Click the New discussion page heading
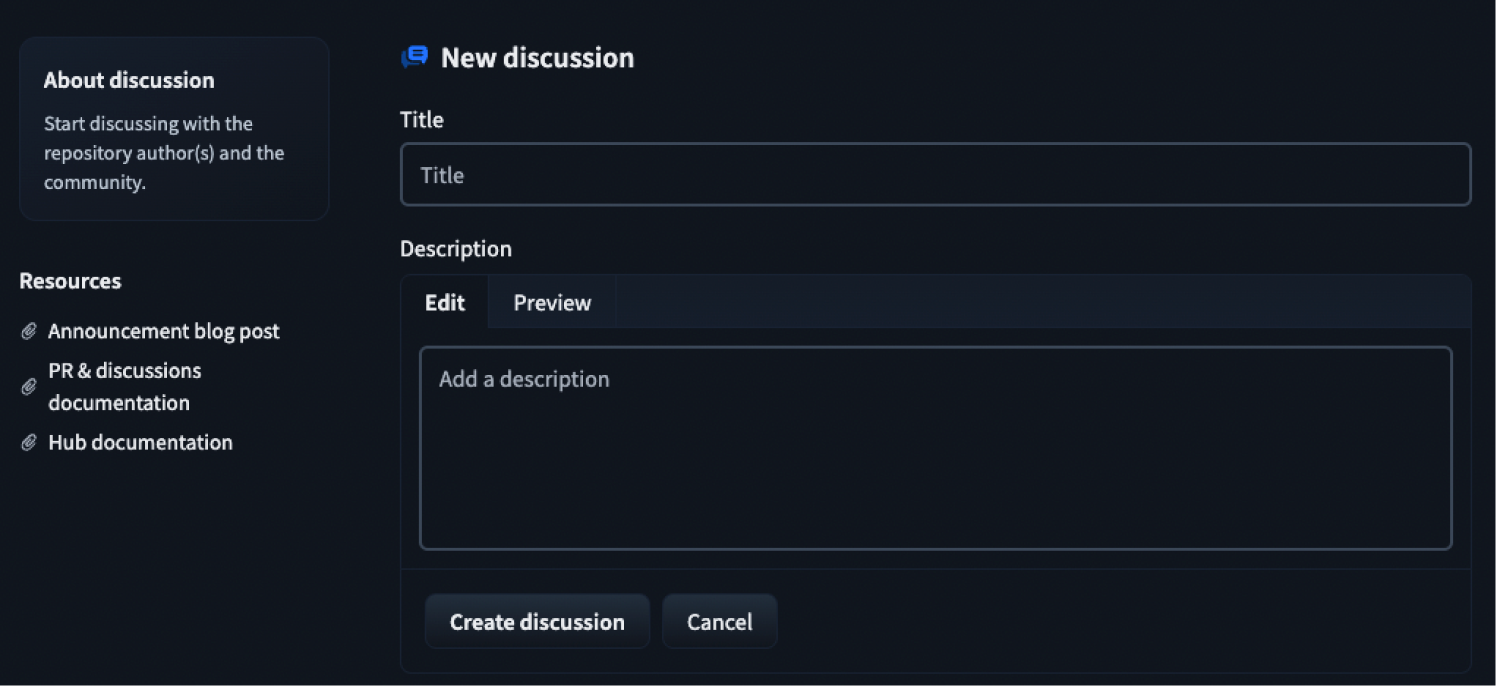Image resolution: width=1496 pixels, height=686 pixels. point(537,57)
